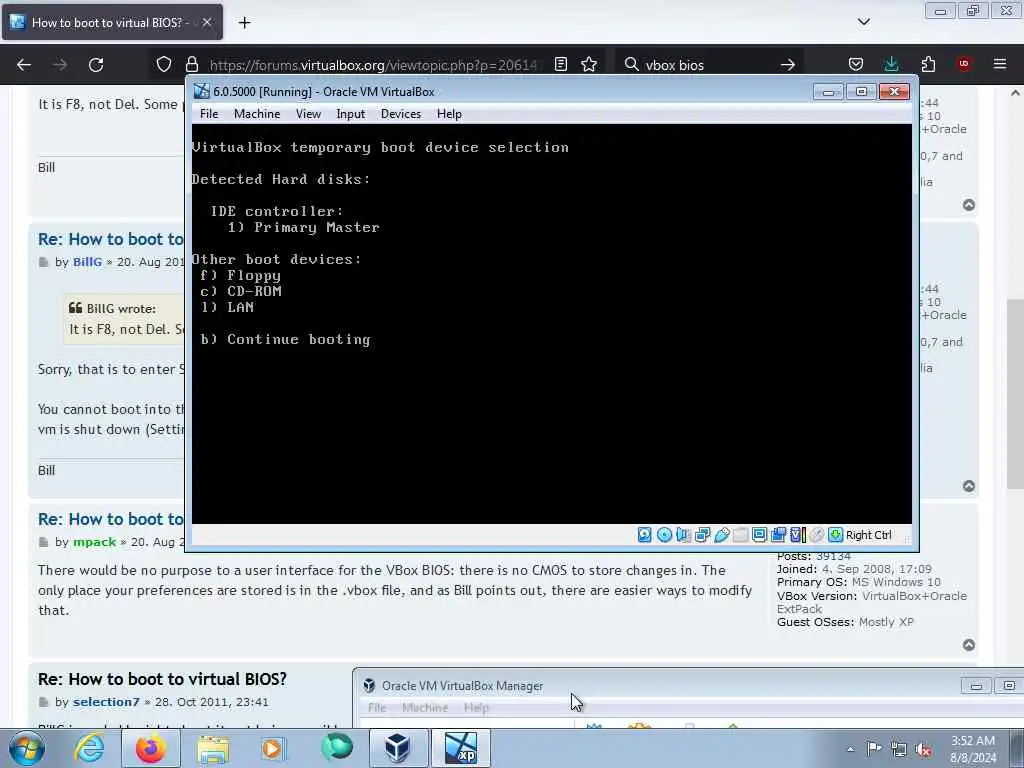Switch to Firefox from the taskbar

click(x=150, y=748)
